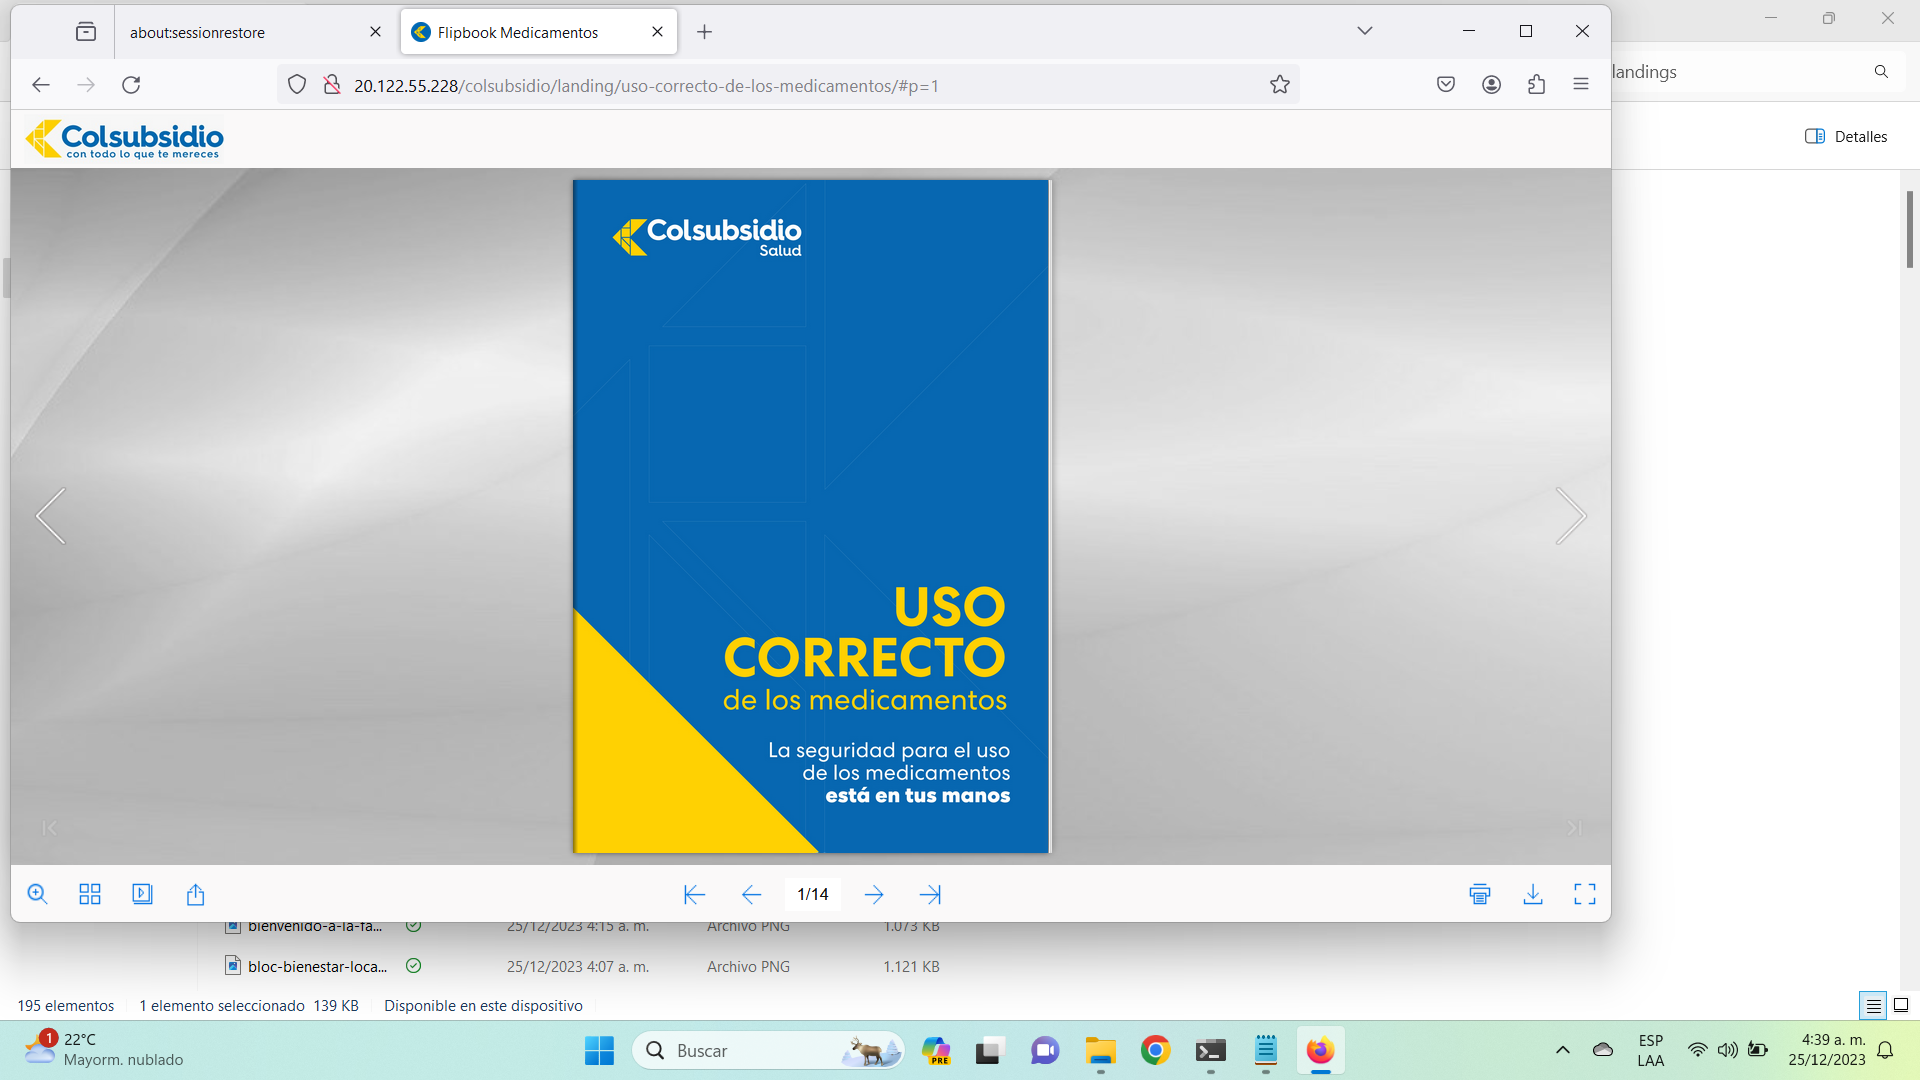The image size is (1920, 1080).
Task: Toggle the autoplay slideshow icon
Action: (x=142, y=894)
